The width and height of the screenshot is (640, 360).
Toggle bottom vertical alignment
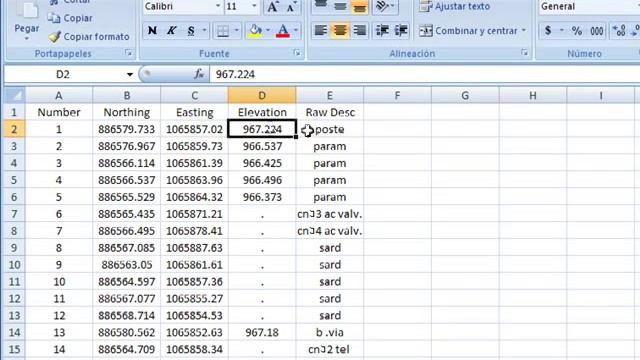pos(359,7)
